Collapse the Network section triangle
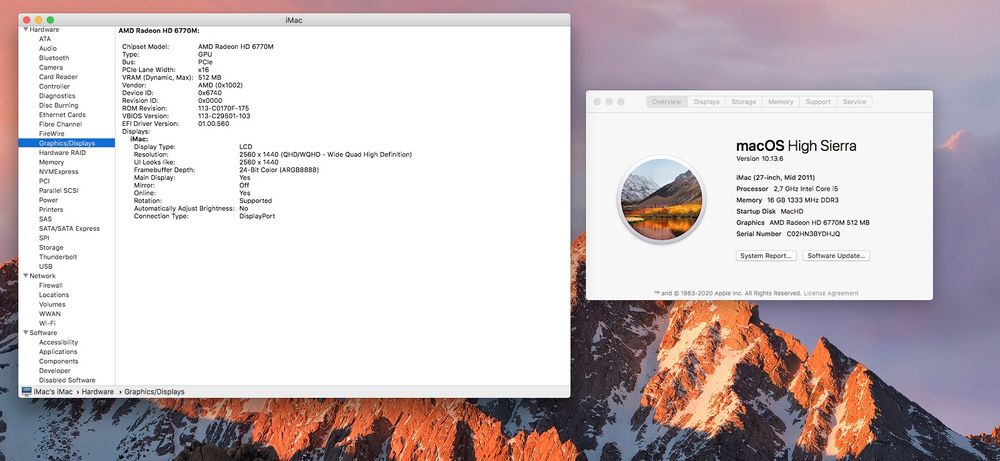 click(x=26, y=275)
